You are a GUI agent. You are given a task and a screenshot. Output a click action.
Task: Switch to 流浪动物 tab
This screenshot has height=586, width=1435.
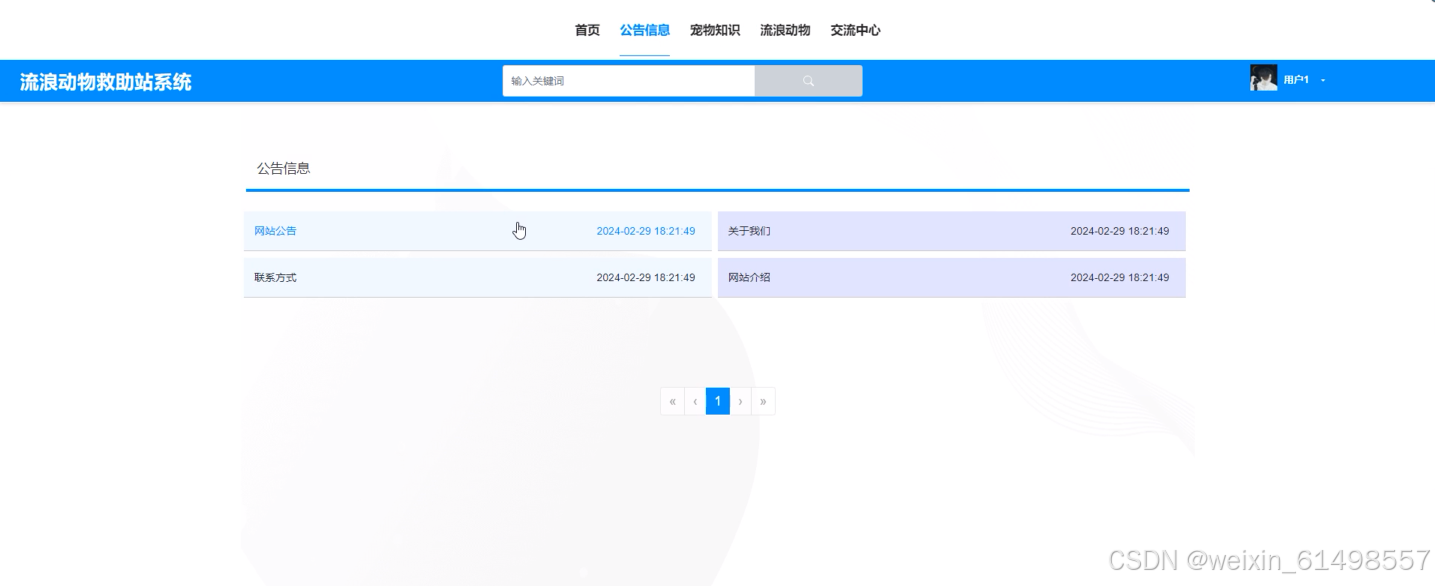click(x=785, y=30)
